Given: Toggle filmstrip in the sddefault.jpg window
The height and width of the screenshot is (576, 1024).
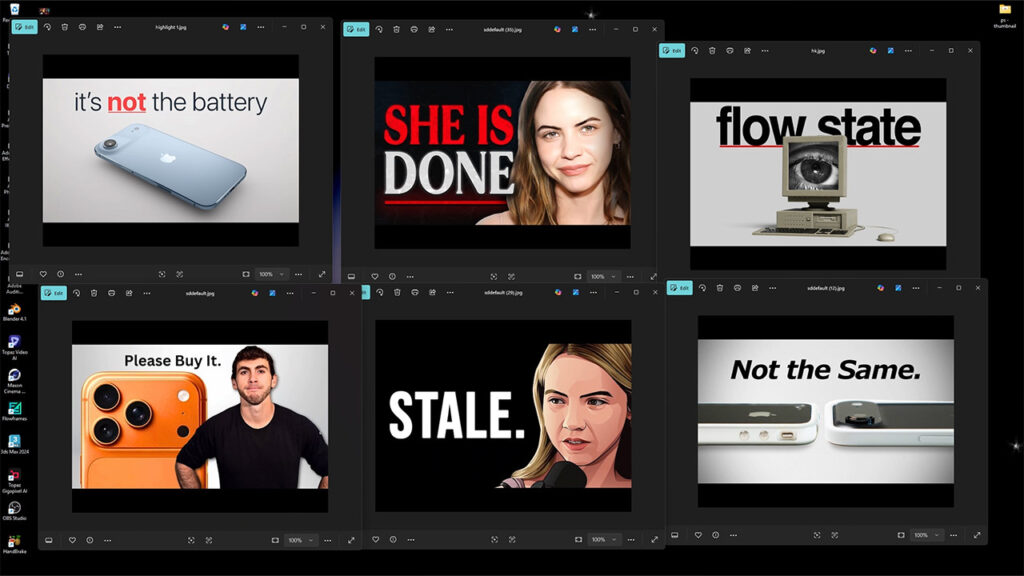Looking at the screenshot, I should point(48,540).
